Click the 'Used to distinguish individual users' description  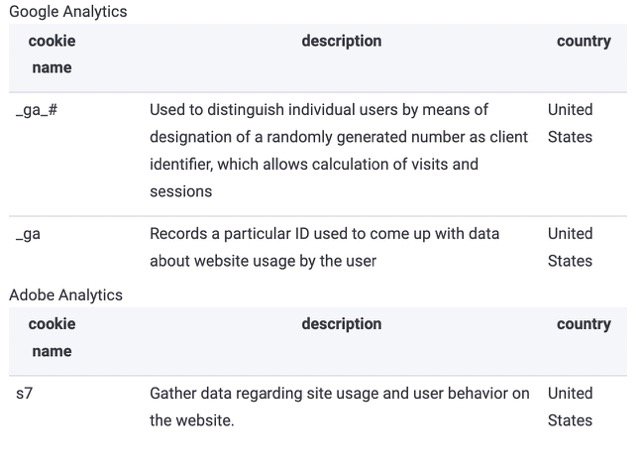point(339,151)
